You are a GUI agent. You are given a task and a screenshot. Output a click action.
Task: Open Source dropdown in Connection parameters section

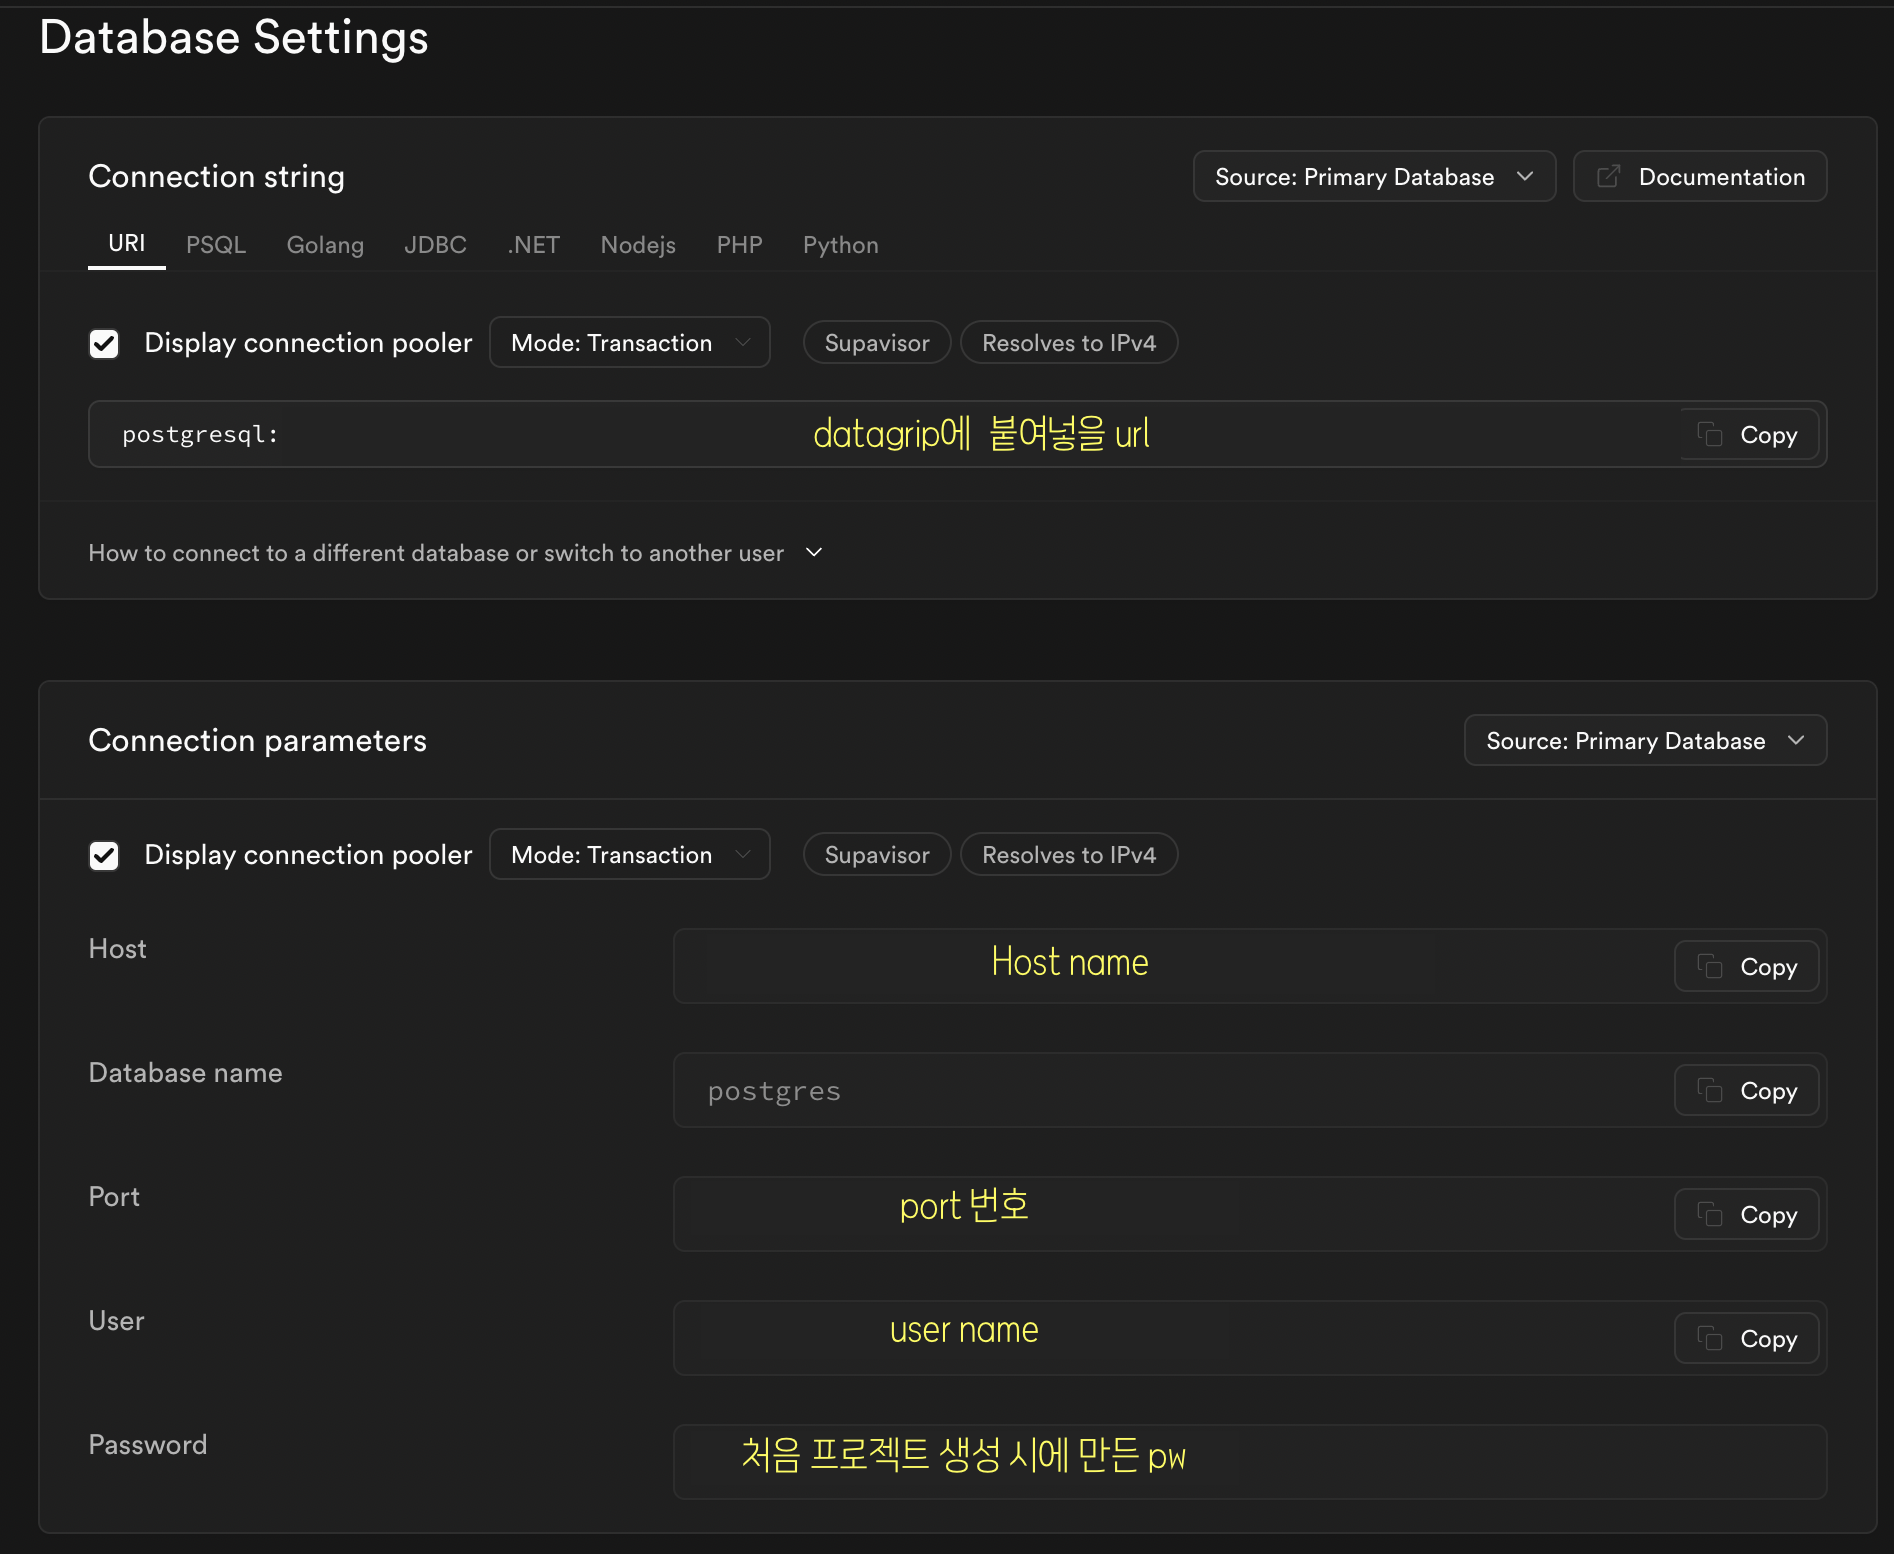(x=1645, y=741)
